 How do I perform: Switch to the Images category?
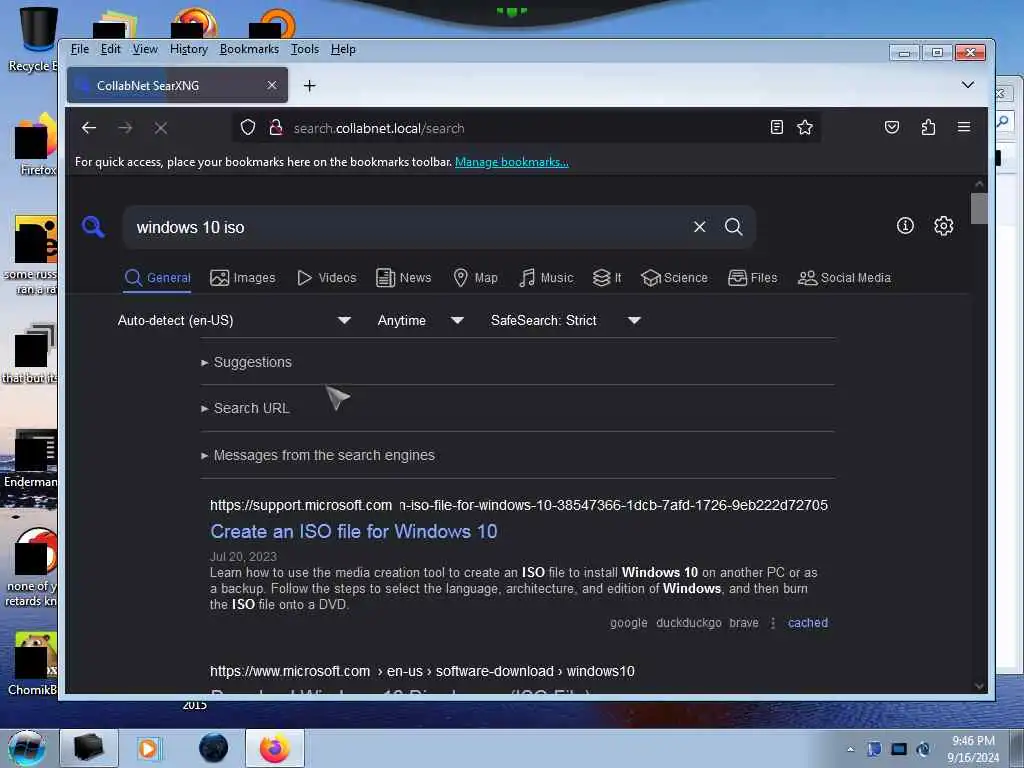click(242, 278)
